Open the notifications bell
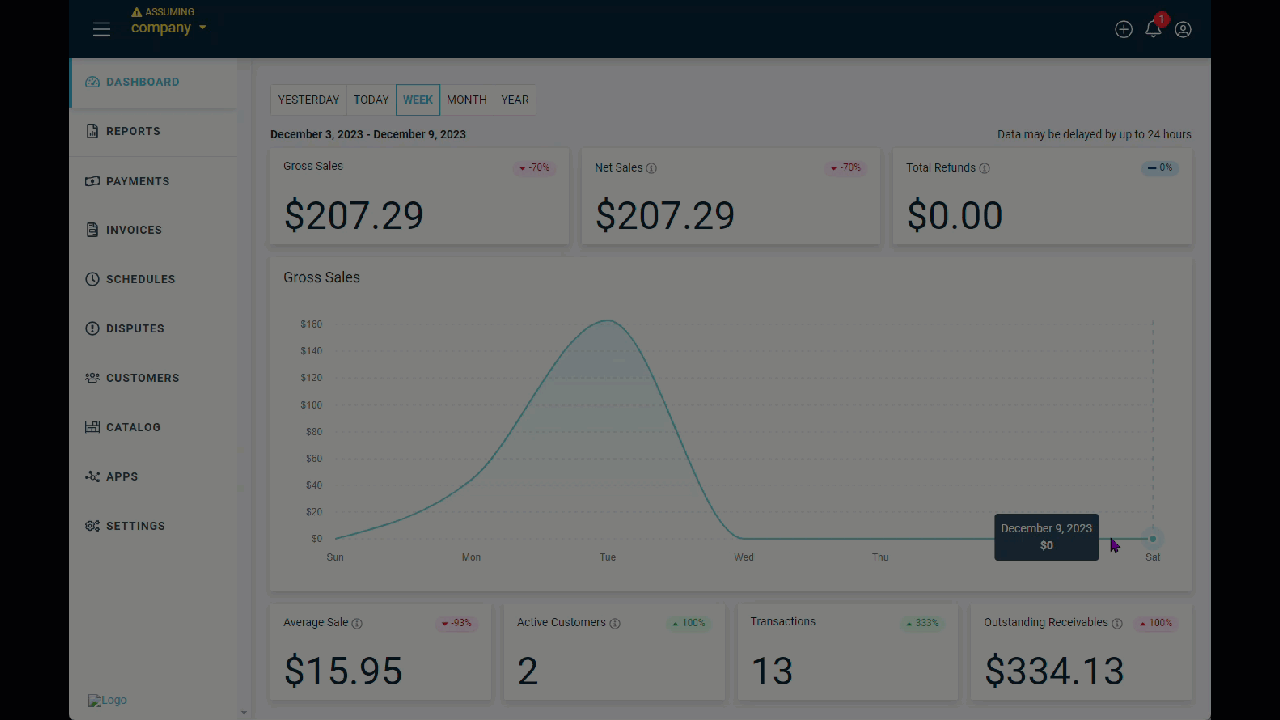 pos(1153,30)
